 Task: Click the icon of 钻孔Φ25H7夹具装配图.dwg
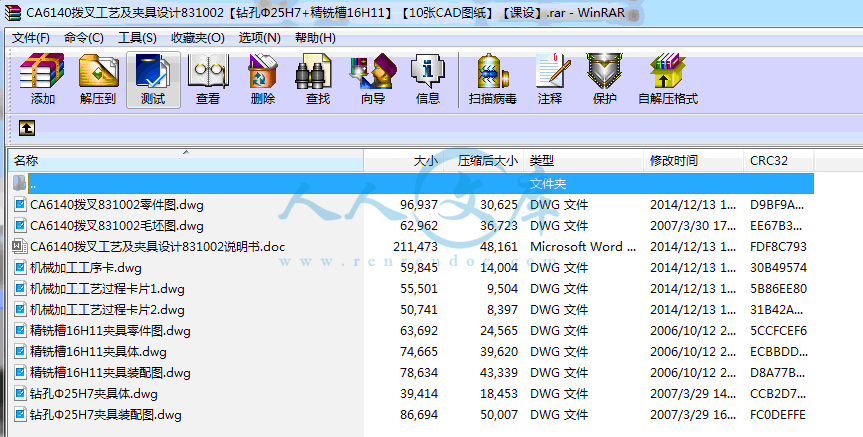click(20, 414)
